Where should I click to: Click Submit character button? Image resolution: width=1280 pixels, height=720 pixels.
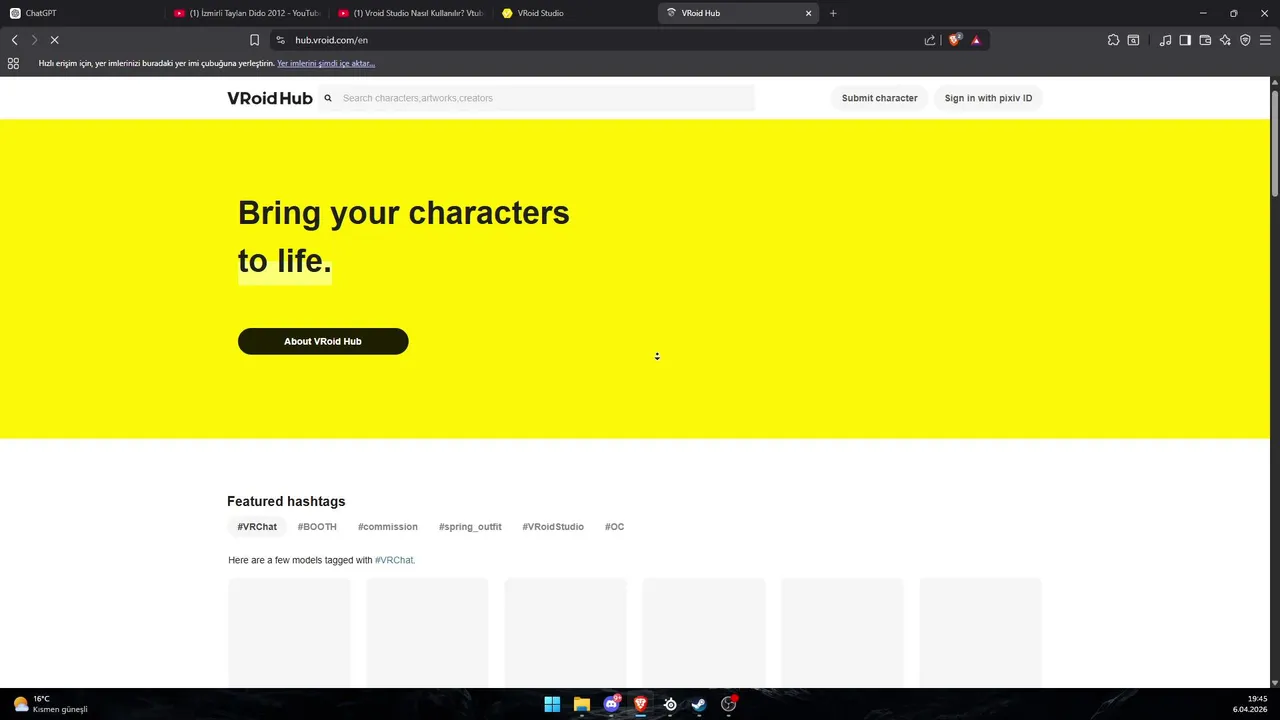[879, 98]
